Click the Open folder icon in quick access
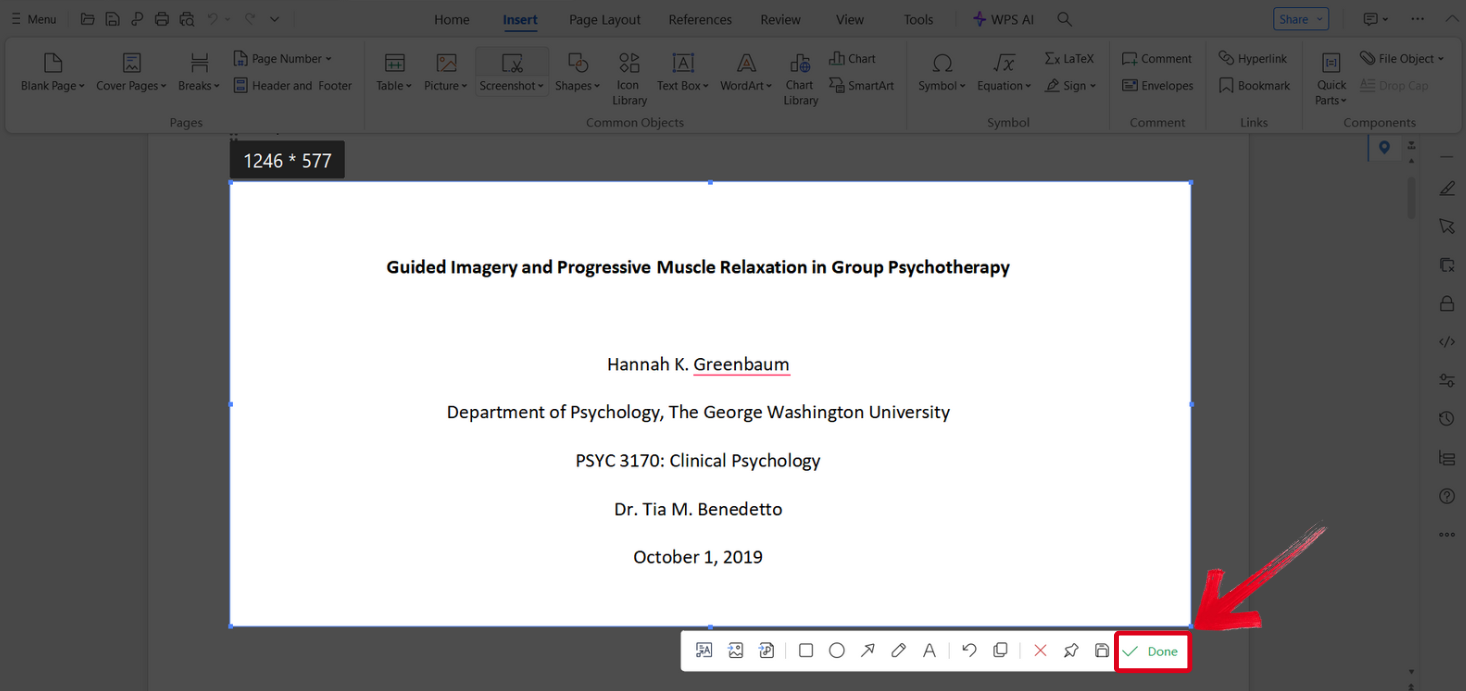This screenshot has width=1466, height=691. tap(88, 19)
